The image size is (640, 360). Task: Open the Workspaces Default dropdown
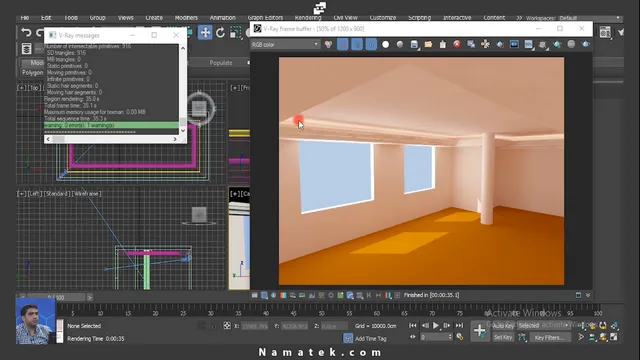coord(590,18)
